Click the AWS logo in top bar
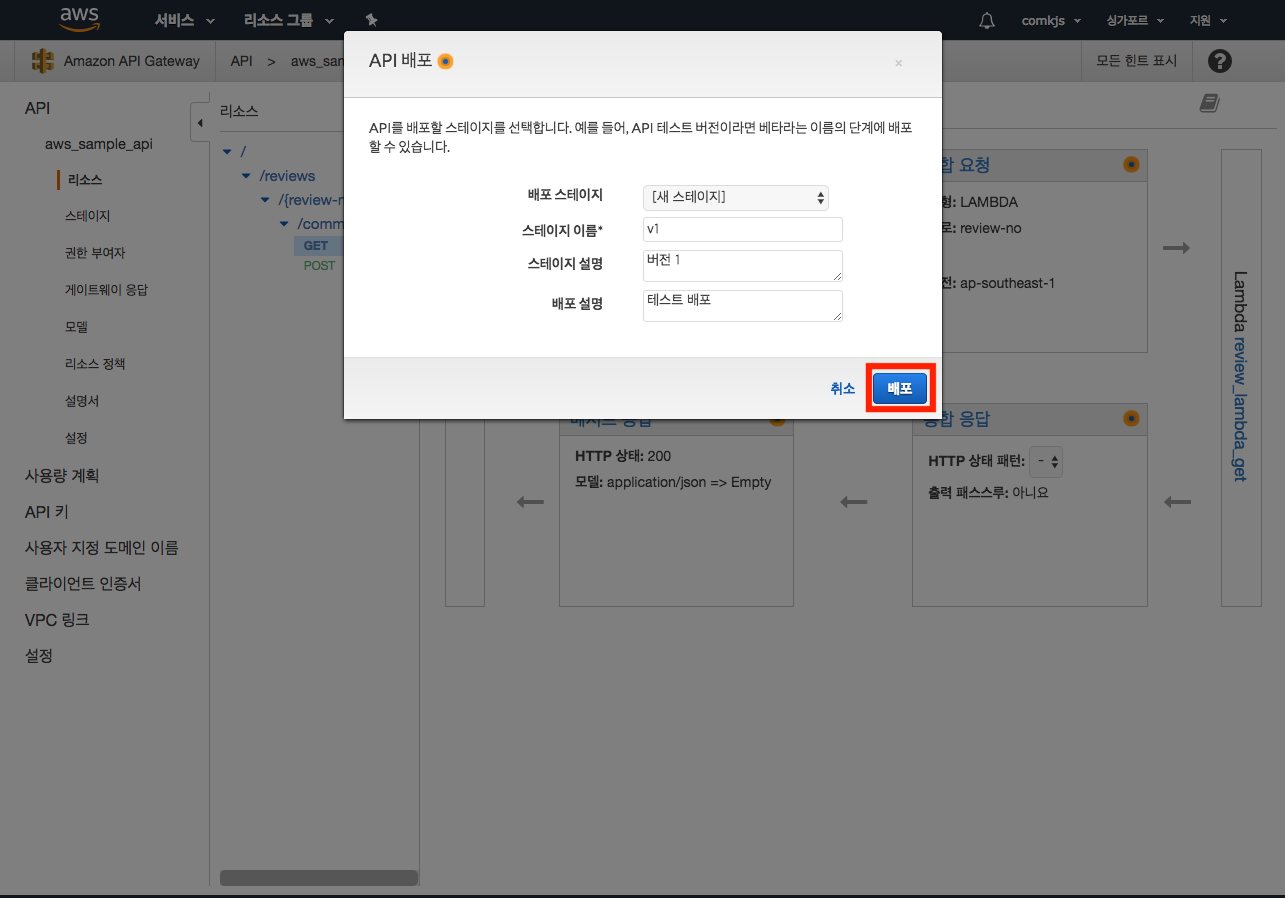The height and width of the screenshot is (898, 1285). point(78,18)
